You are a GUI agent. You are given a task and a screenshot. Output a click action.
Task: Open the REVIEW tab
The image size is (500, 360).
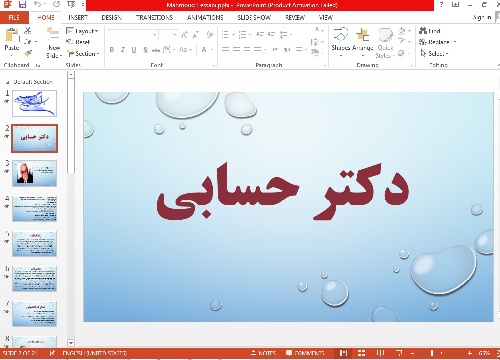coord(295,17)
